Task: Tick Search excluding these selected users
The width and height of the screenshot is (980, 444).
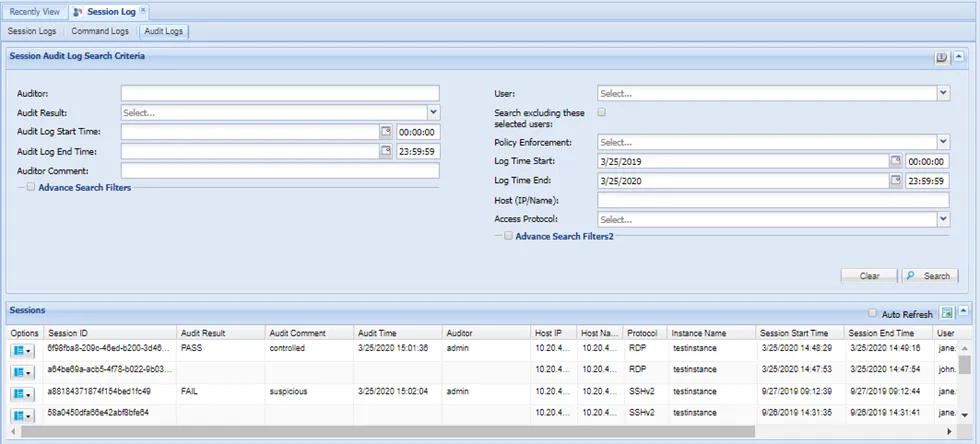Action: 602,113
